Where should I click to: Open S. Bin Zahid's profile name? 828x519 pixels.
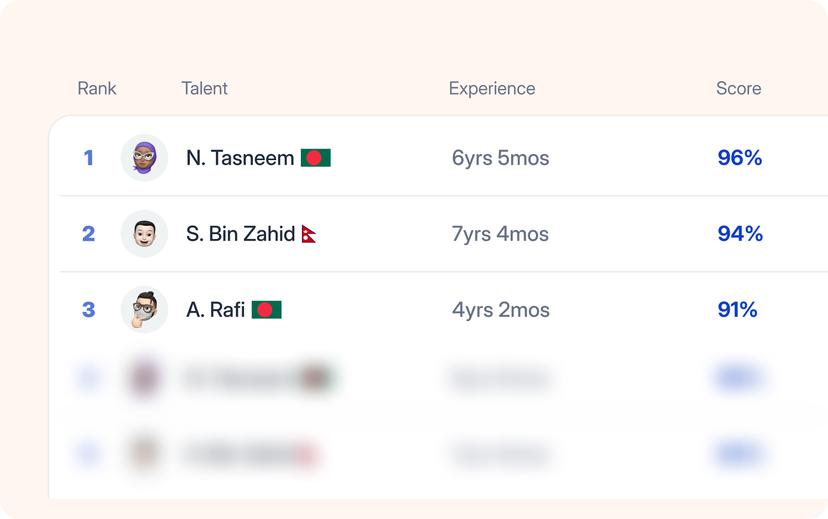tap(240, 234)
